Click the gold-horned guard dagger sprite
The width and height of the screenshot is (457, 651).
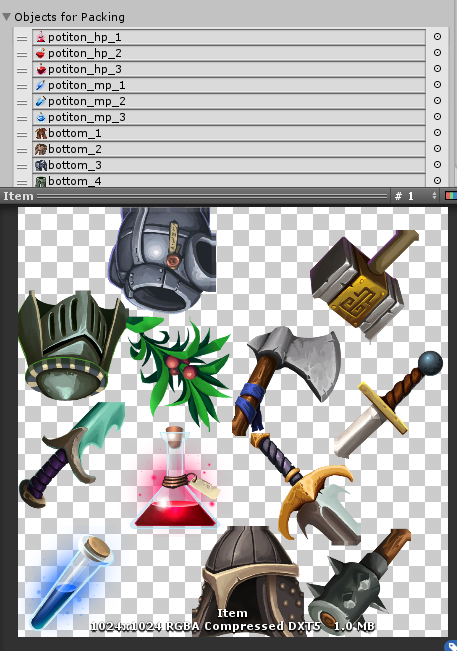coord(305,488)
